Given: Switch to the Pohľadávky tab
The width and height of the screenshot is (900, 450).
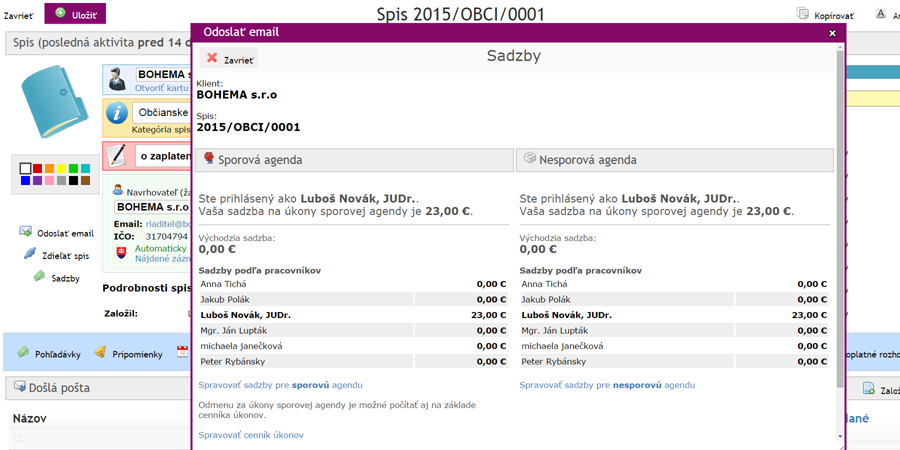Looking at the screenshot, I should tap(49, 354).
